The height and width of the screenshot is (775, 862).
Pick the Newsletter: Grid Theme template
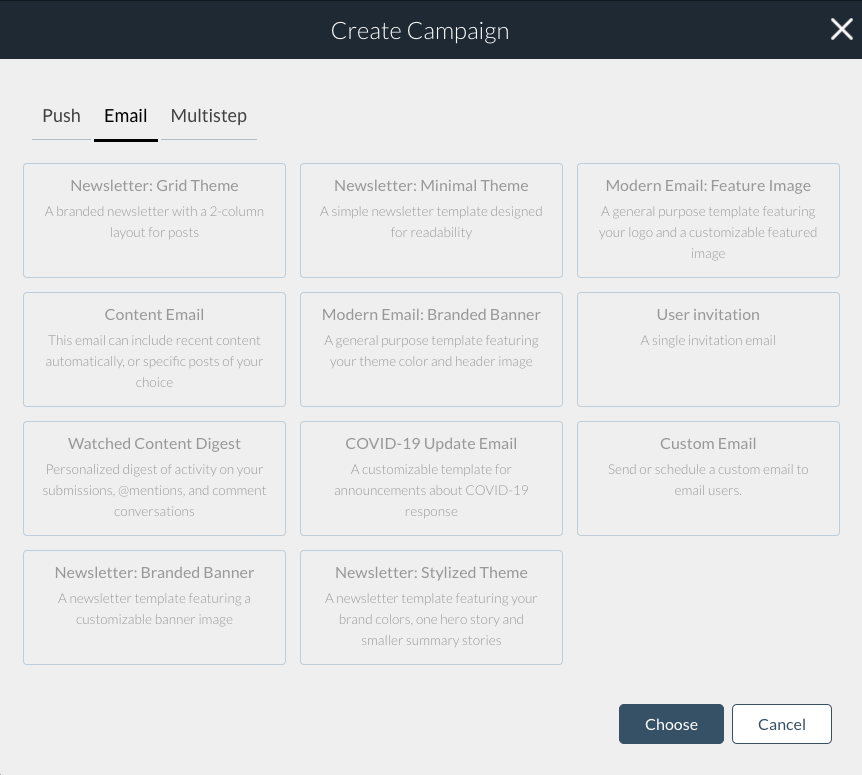point(154,220)
